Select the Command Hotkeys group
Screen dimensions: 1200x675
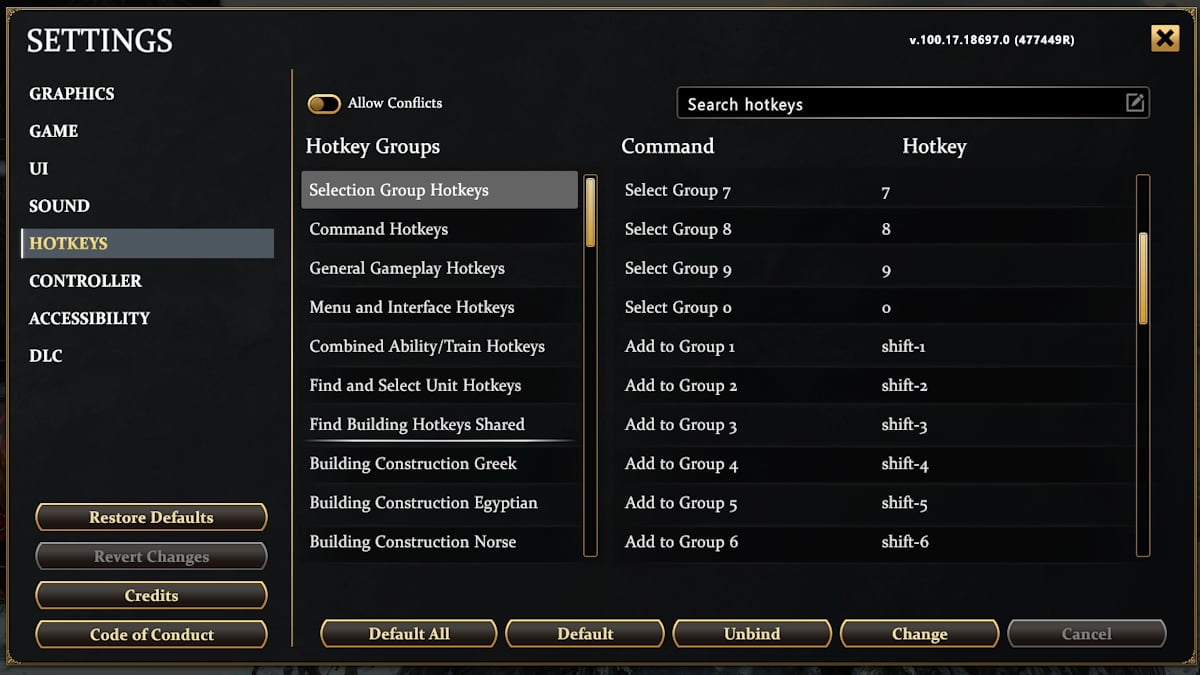[378, 228]
